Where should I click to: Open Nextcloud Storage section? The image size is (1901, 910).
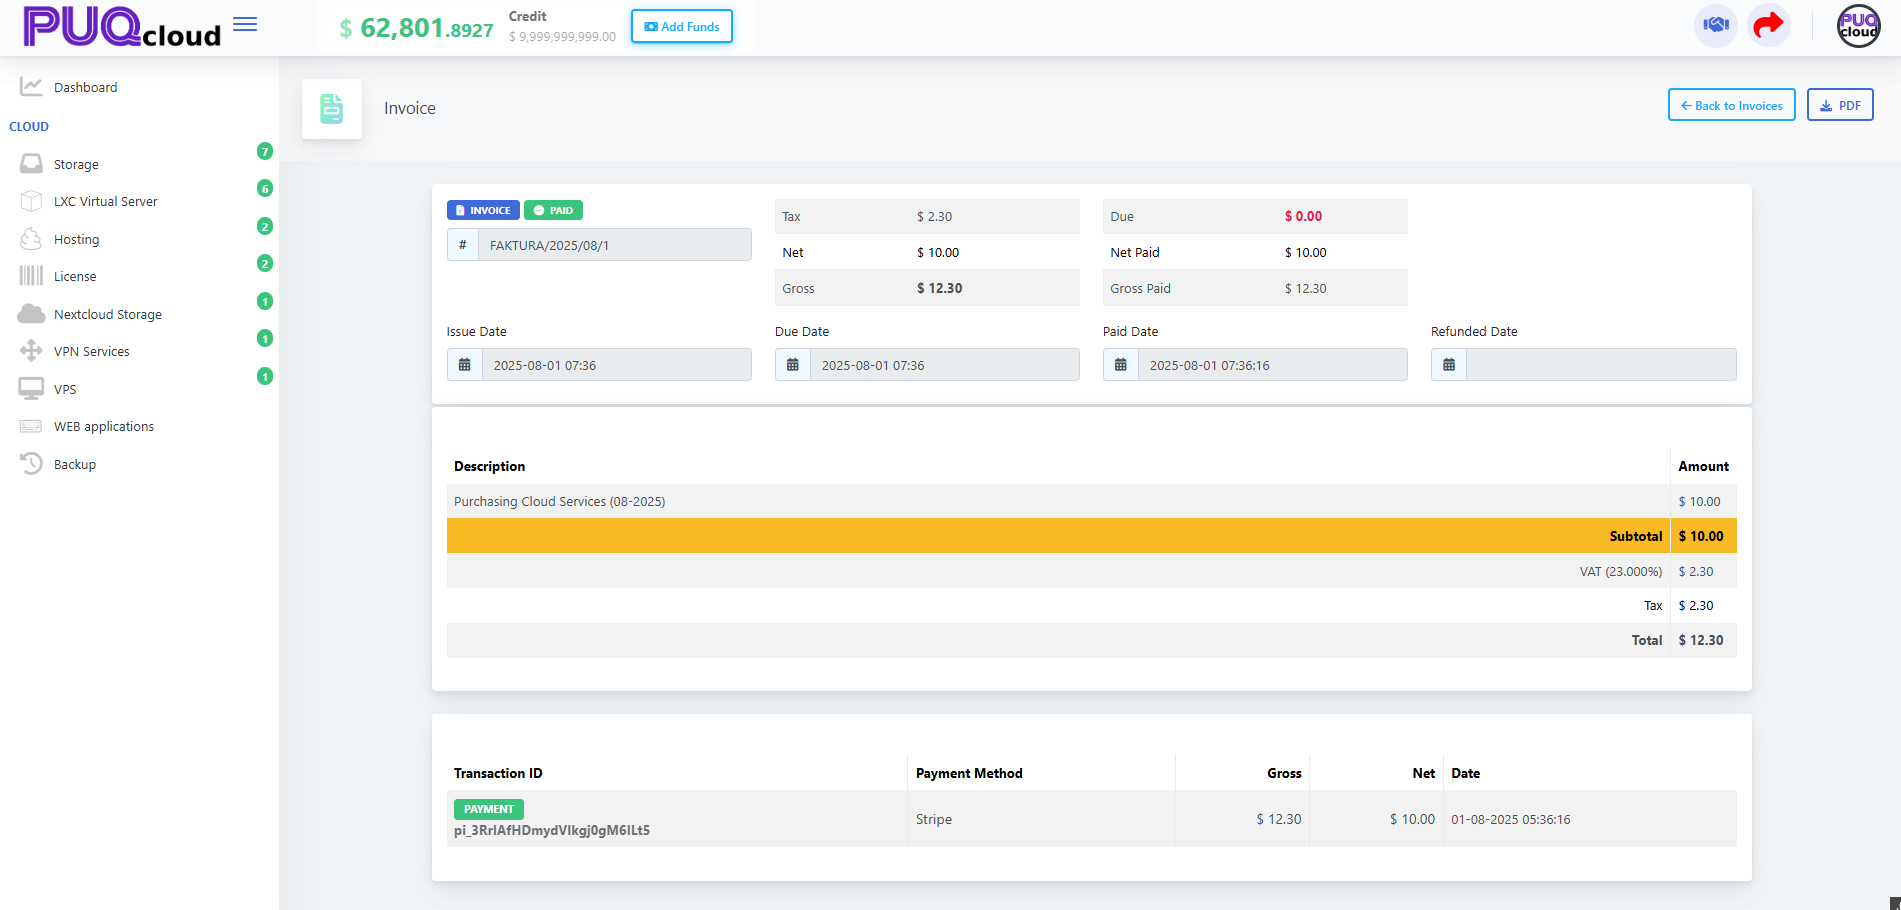click(x=108, y=314)
